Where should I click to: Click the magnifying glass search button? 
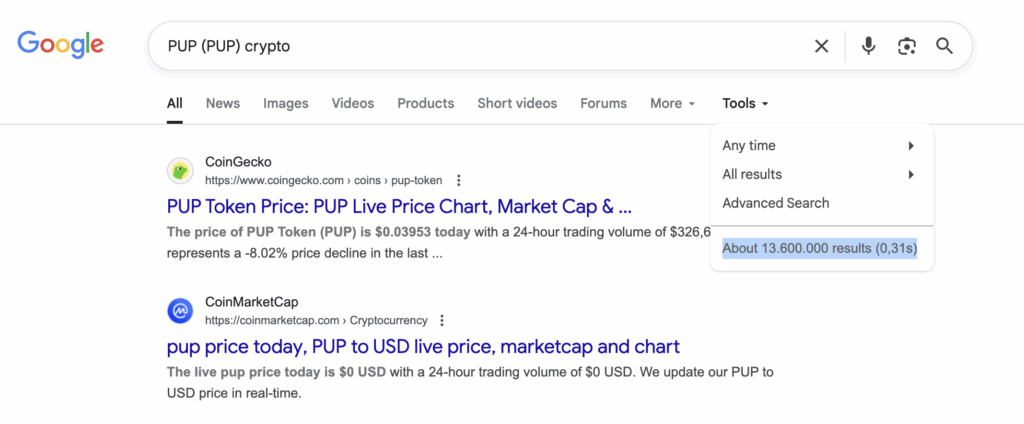[x=944, y=46]
